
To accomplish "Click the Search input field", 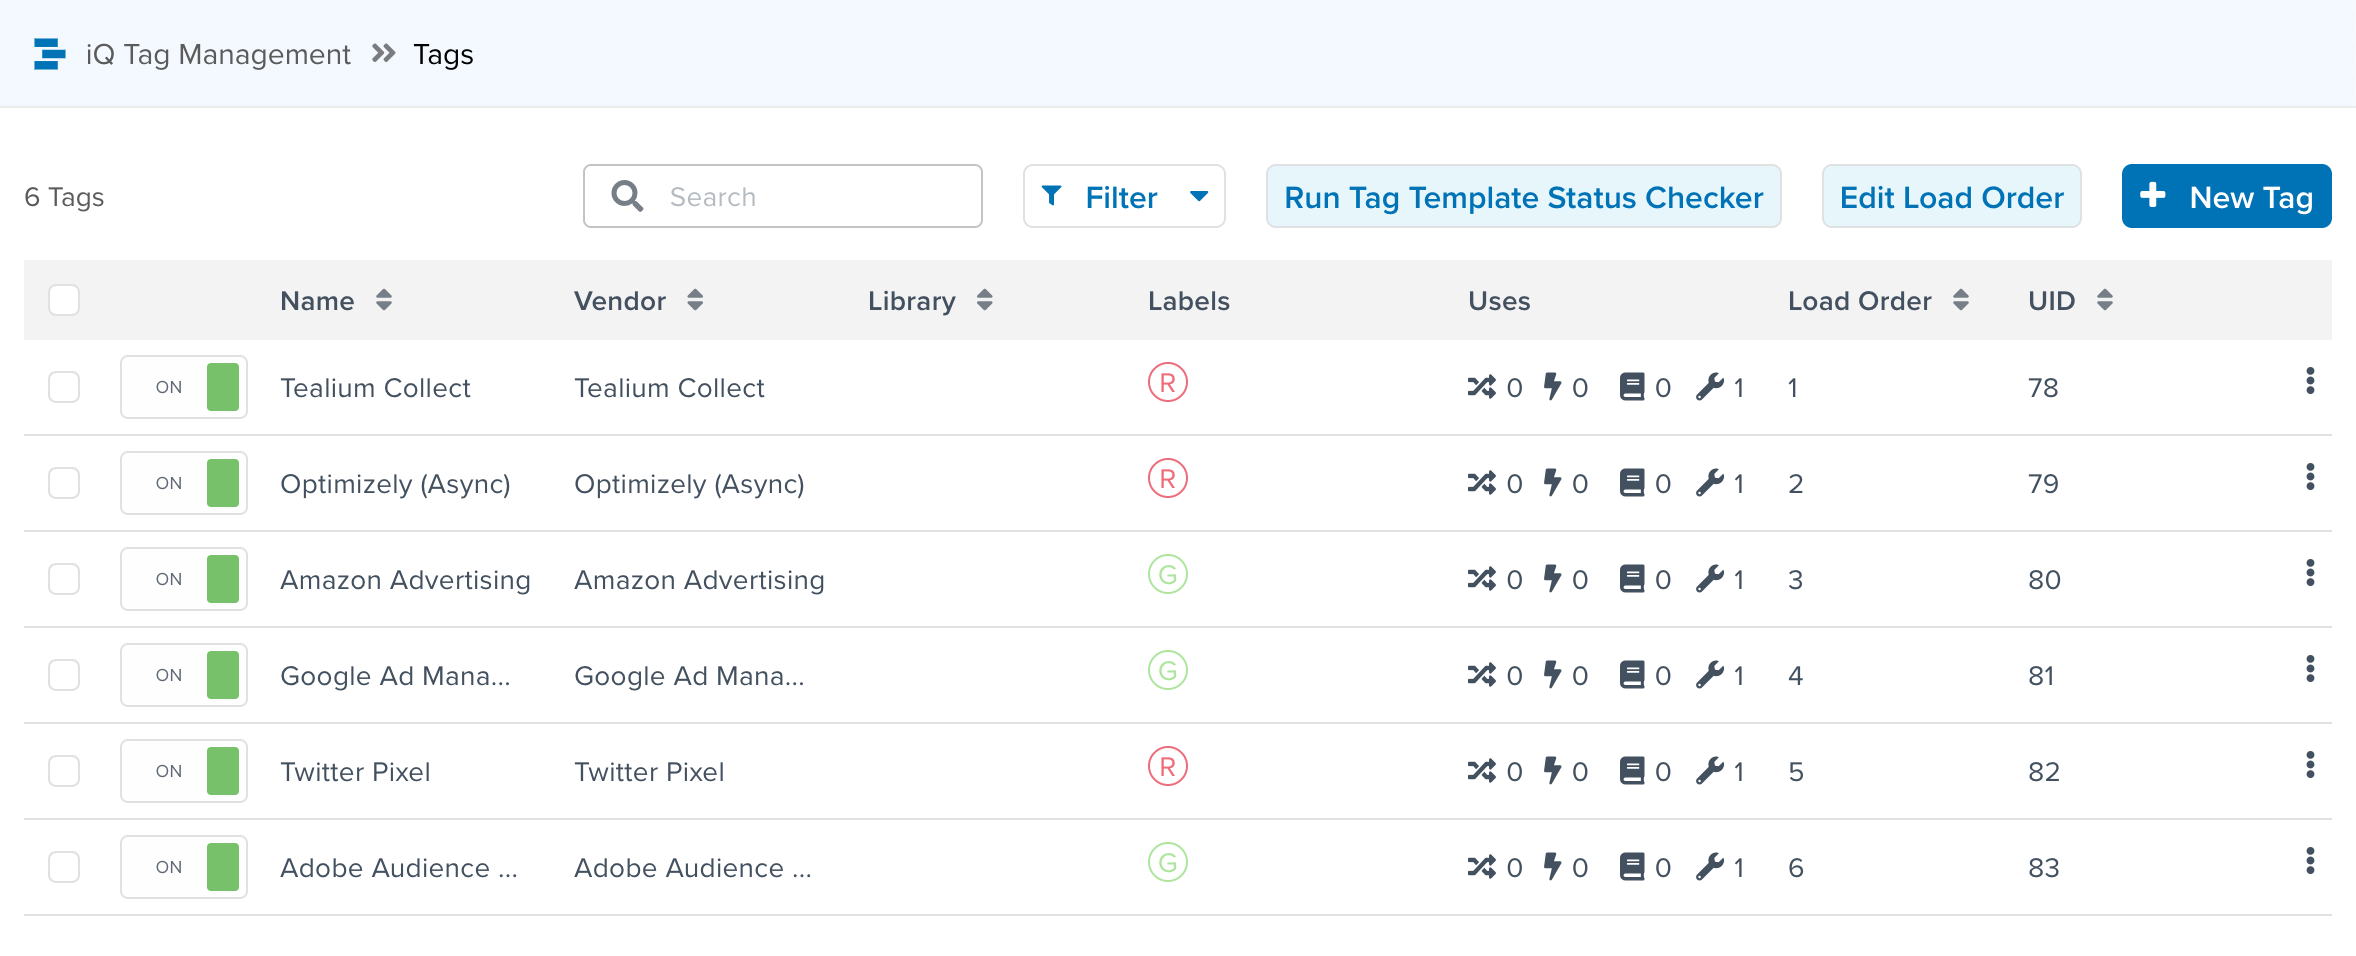I will [x=783, y=196].
